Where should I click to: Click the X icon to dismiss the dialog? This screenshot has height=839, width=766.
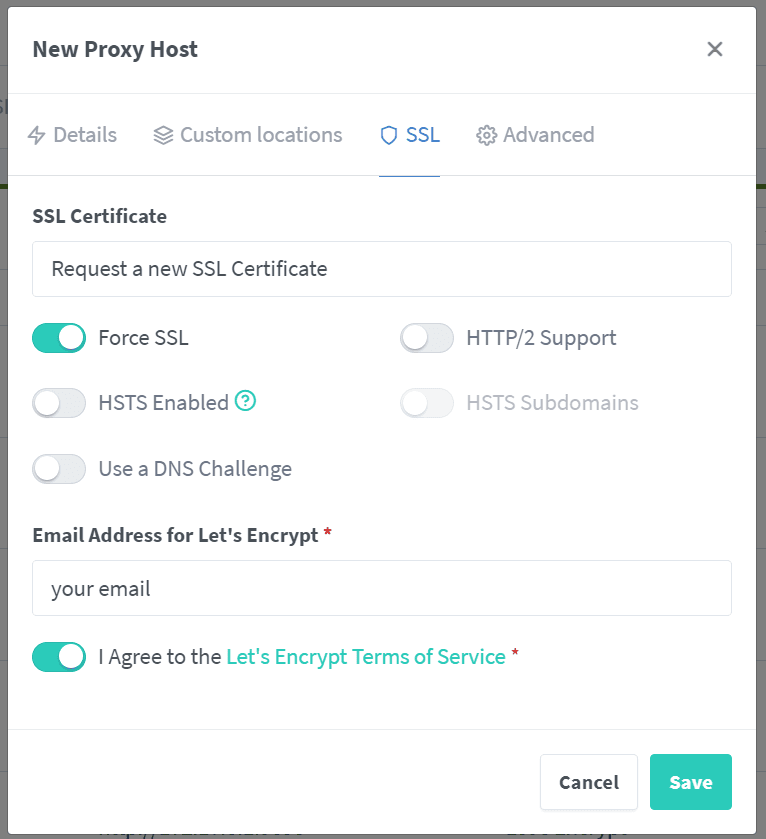(x=715, y=48)
